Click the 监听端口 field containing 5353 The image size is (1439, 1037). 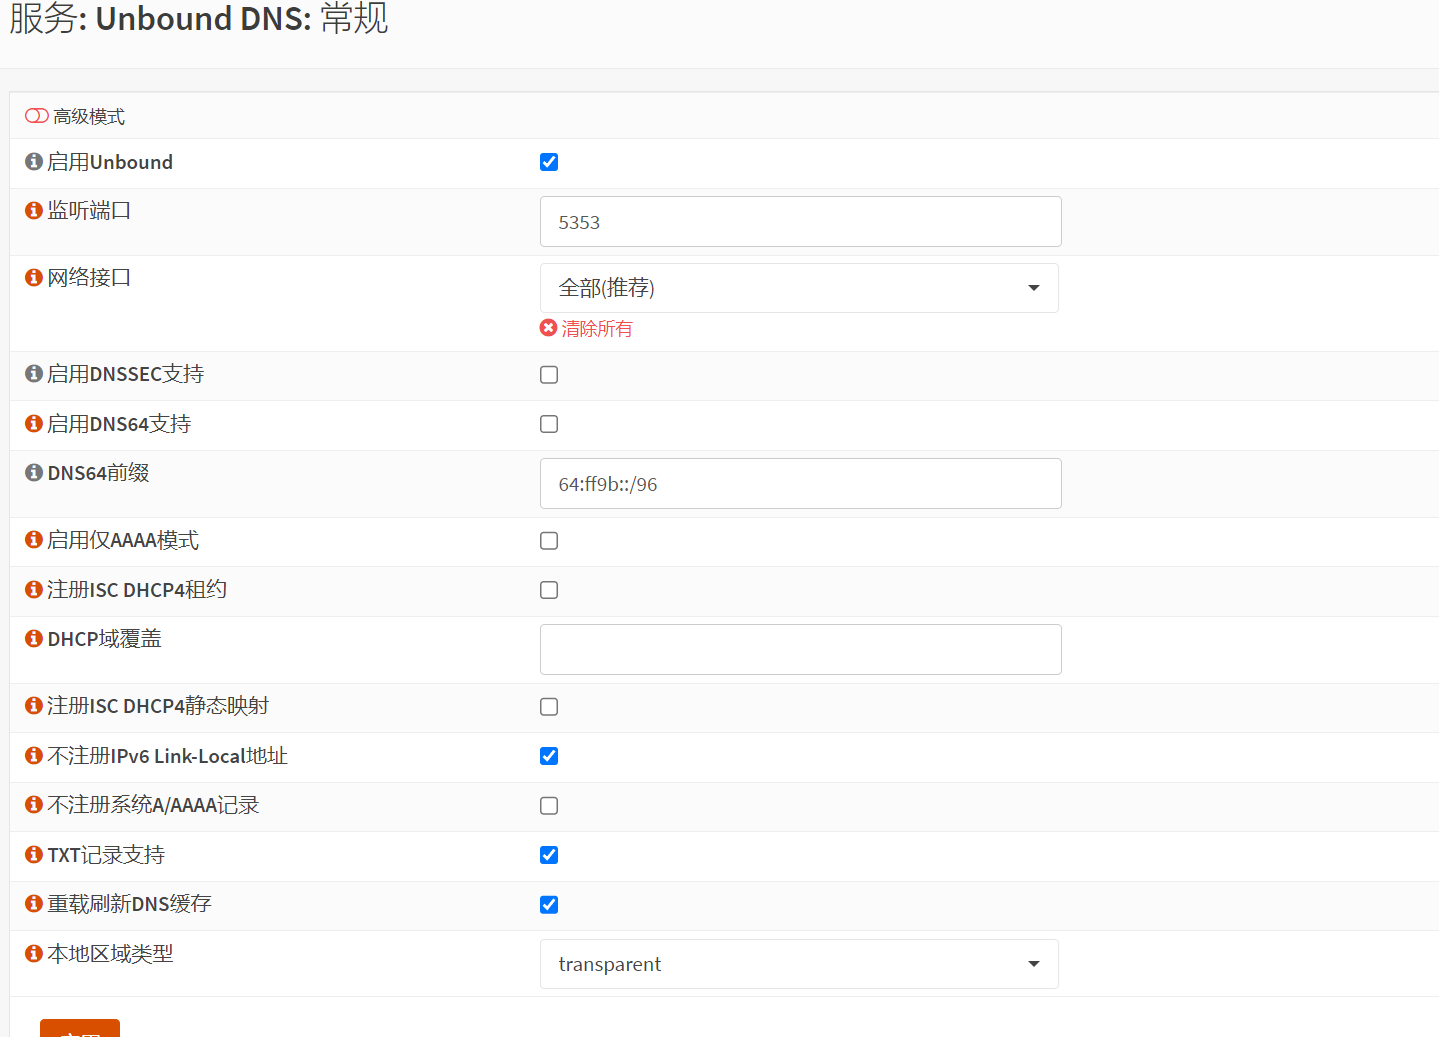[800, 222]
